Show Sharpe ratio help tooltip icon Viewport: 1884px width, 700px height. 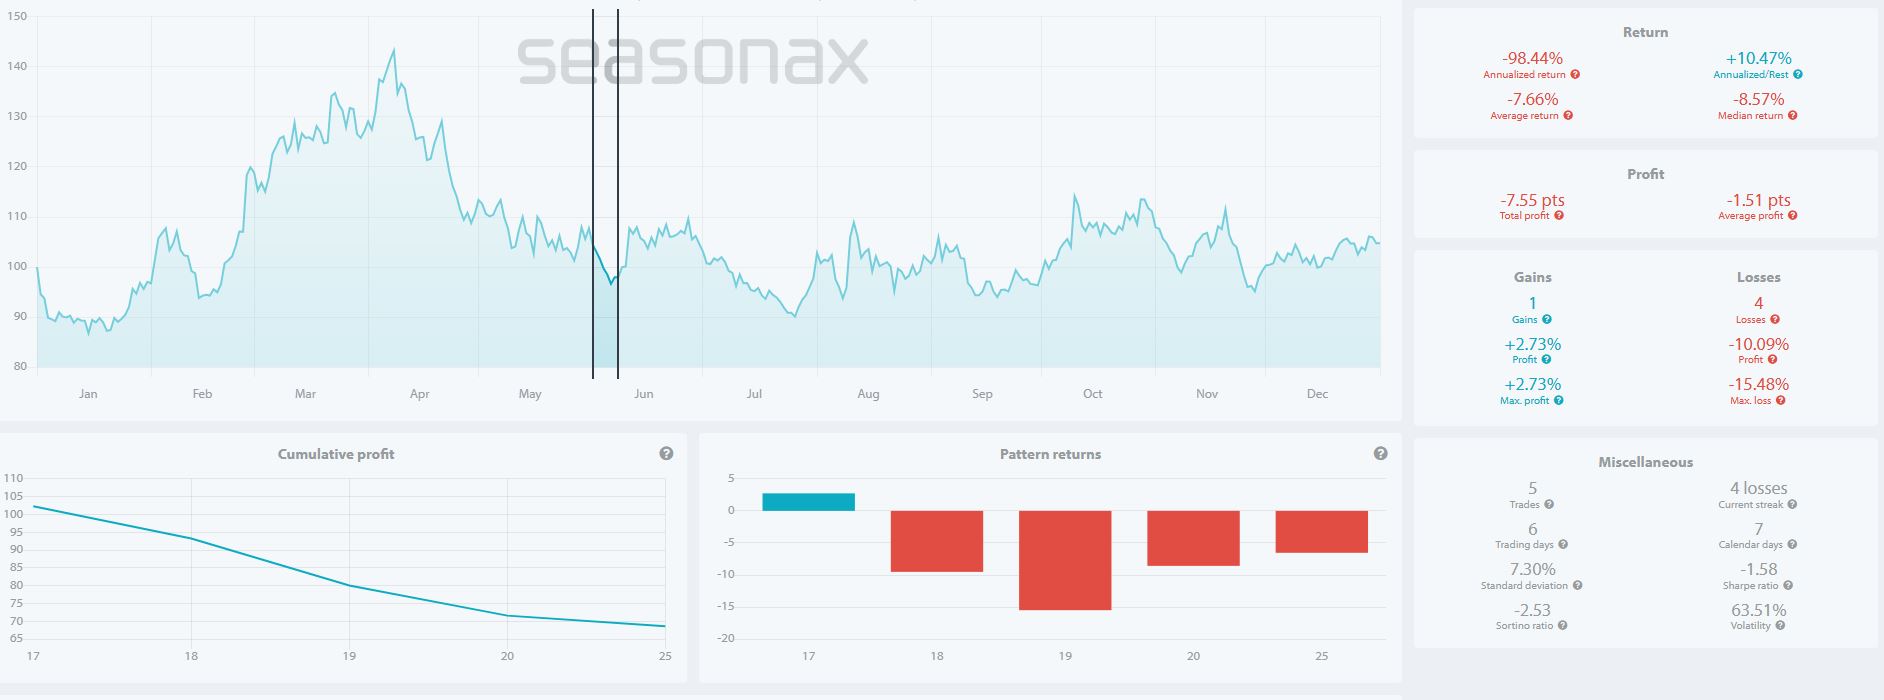1788,586
